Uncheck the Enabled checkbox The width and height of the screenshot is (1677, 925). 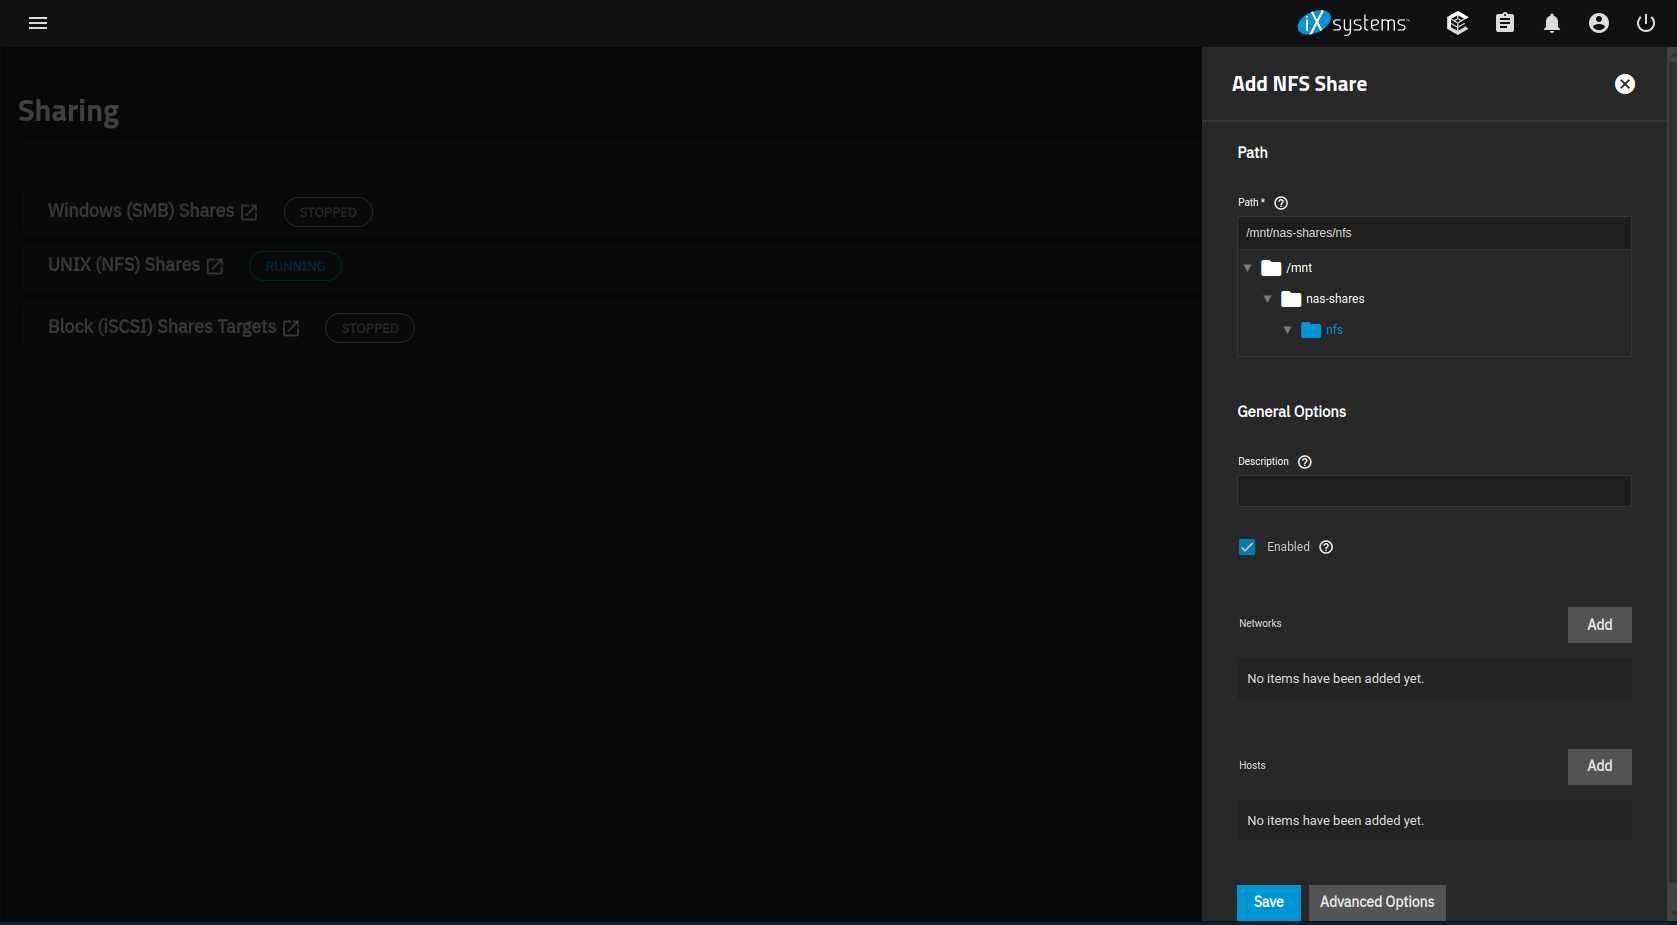click(1247, 547)
